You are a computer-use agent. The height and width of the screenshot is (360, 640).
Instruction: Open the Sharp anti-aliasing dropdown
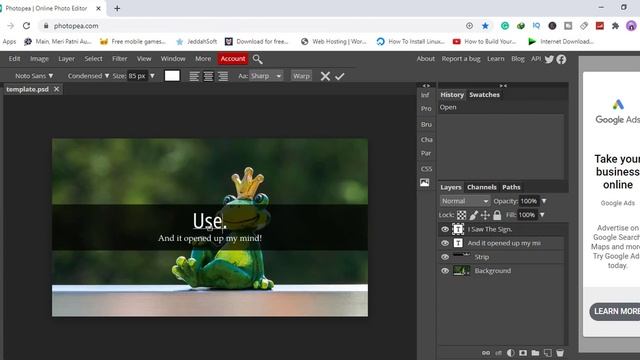point(266,76)
